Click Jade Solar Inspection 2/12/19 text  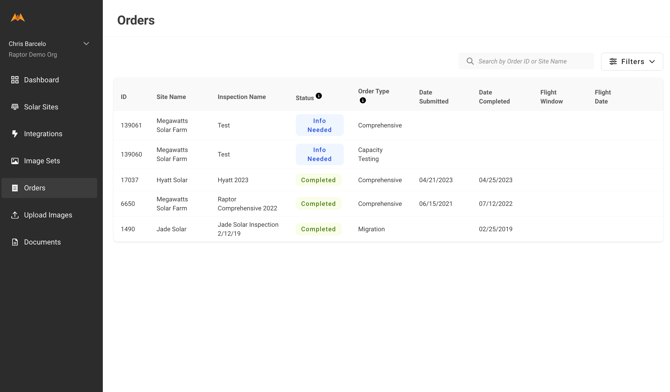point(248,229)
